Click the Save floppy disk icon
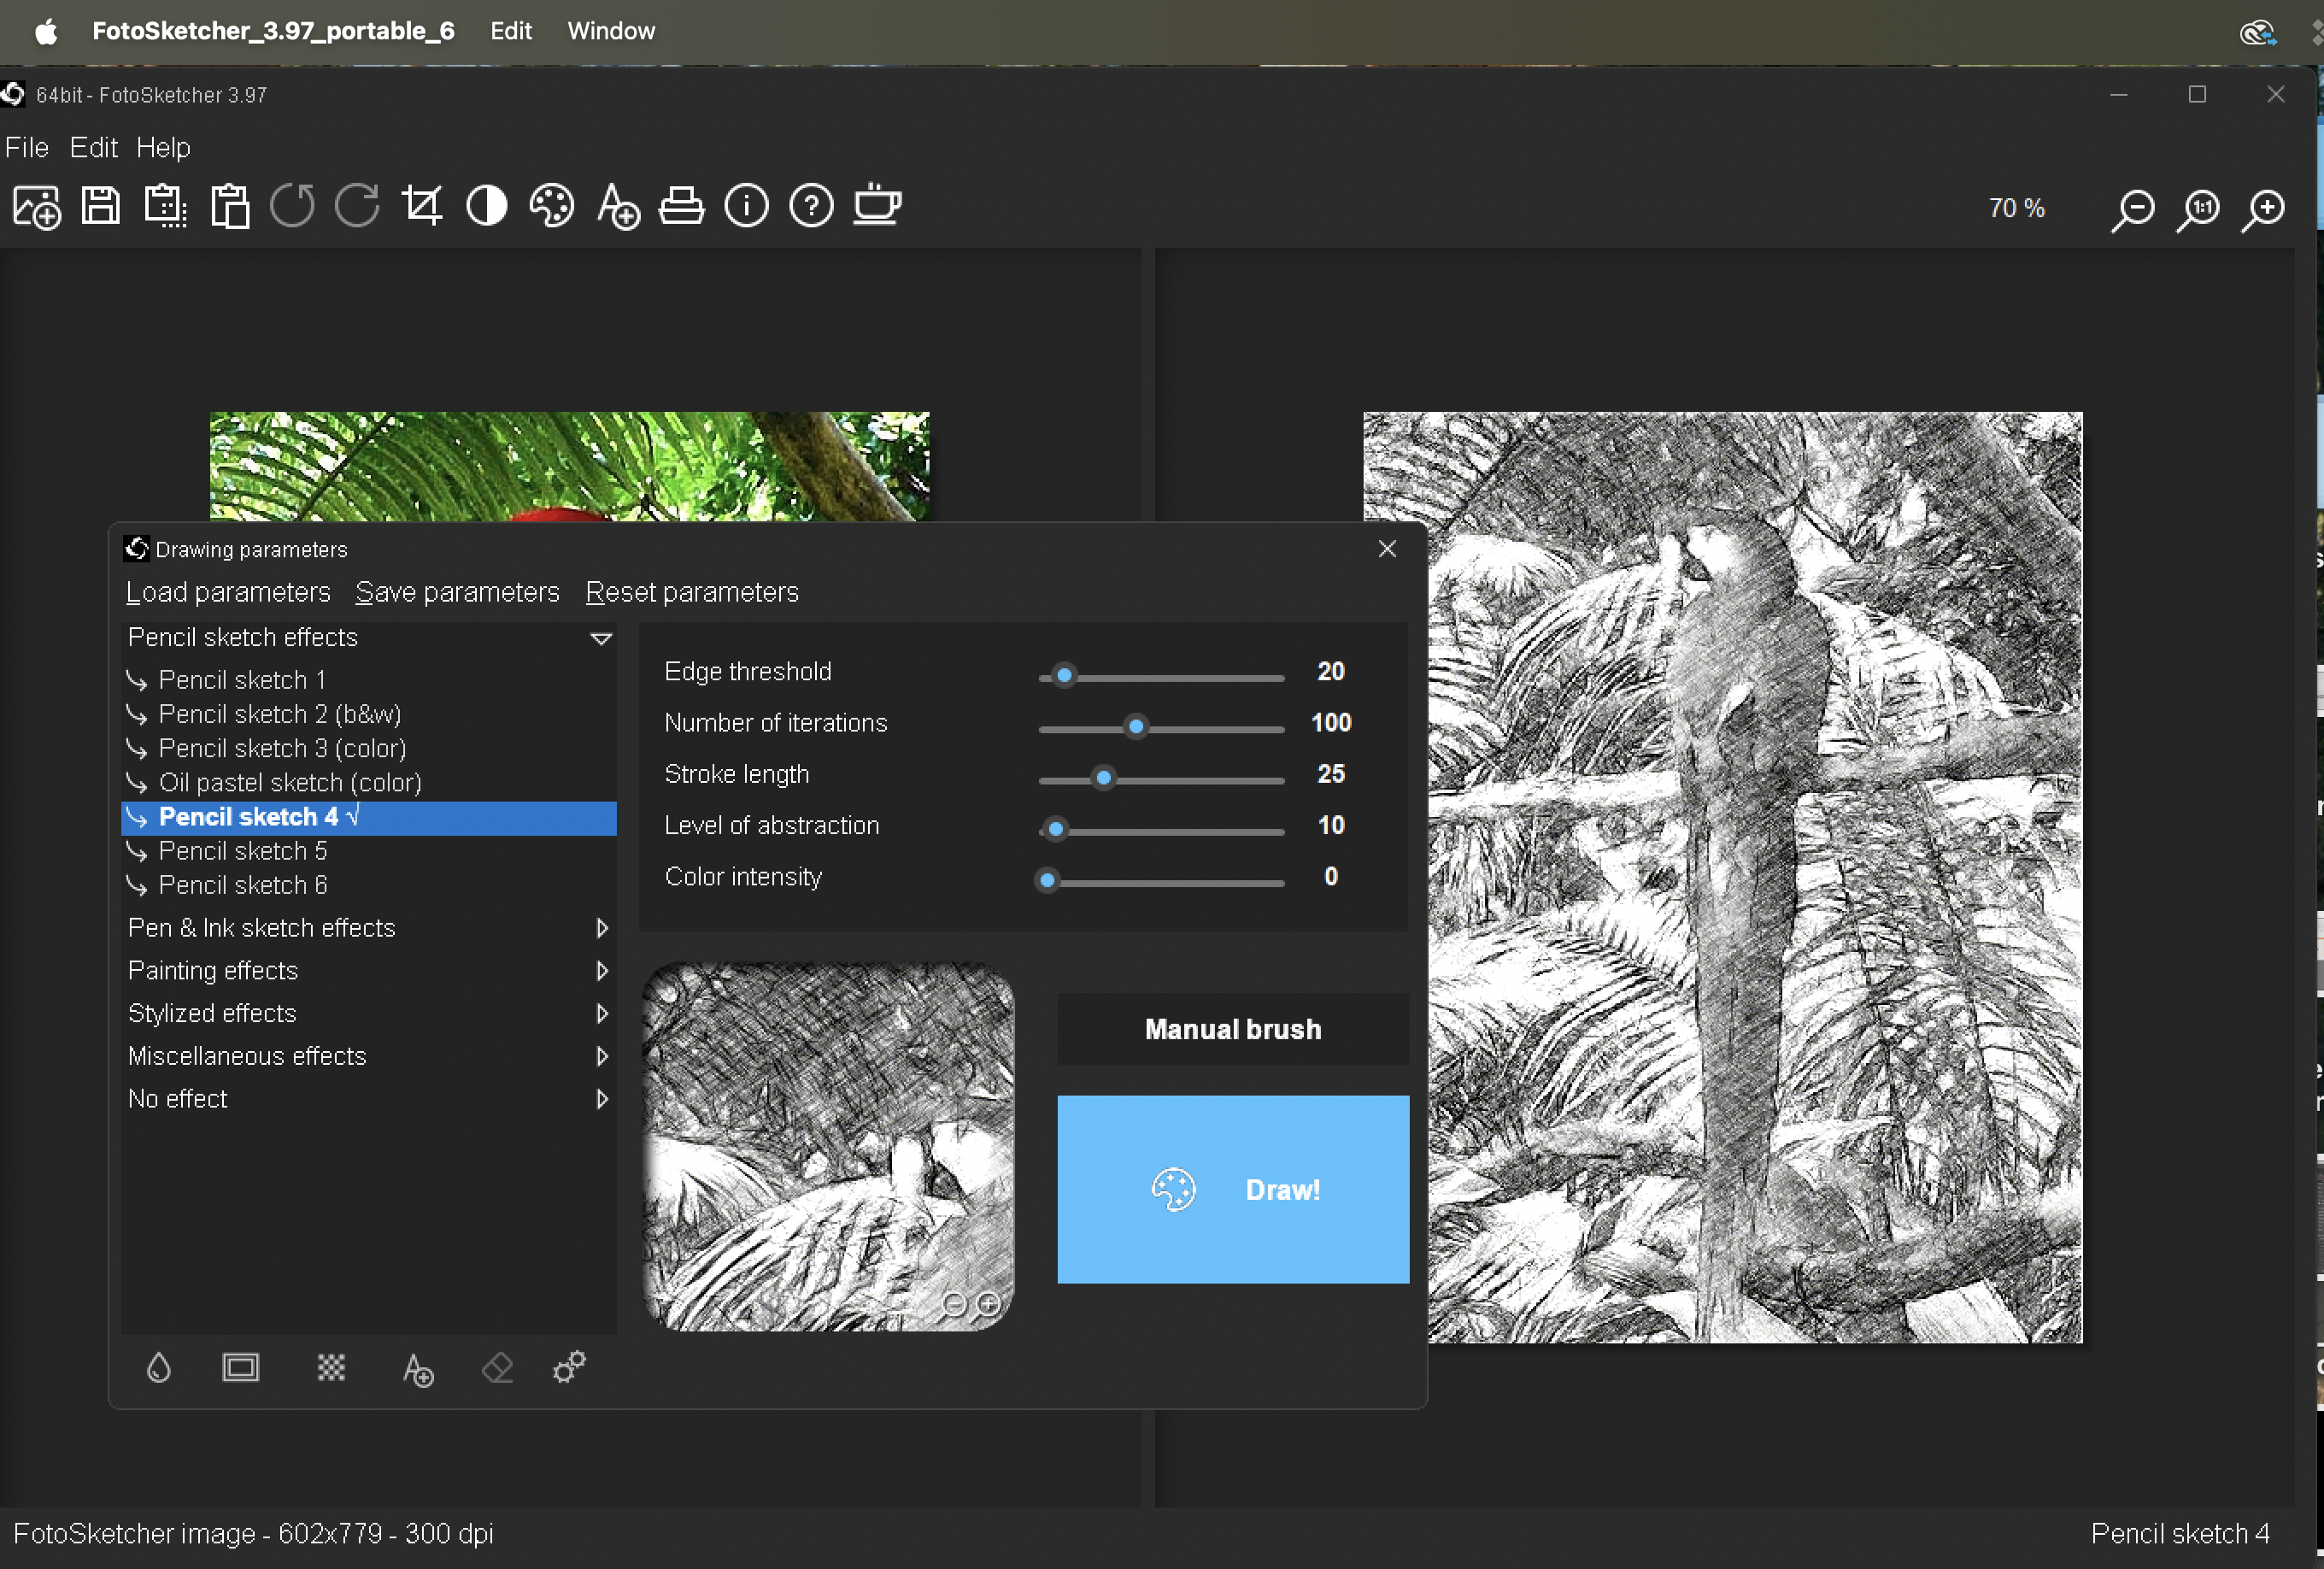 point(100,206)
